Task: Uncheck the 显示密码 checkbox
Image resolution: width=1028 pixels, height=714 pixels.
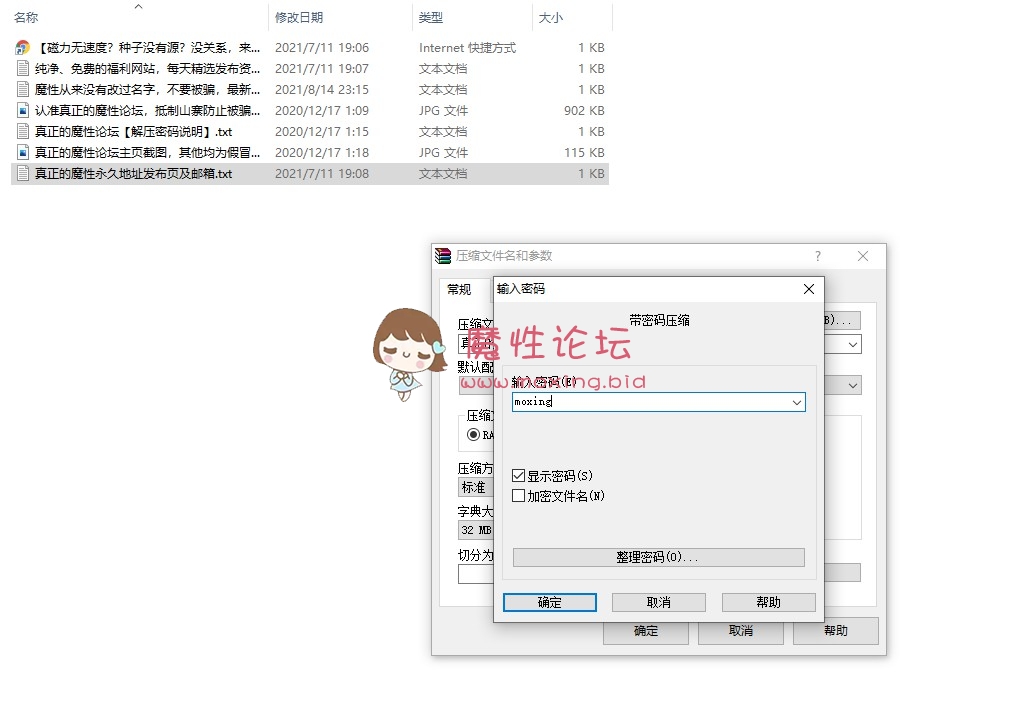Action: tap(518, 475)
